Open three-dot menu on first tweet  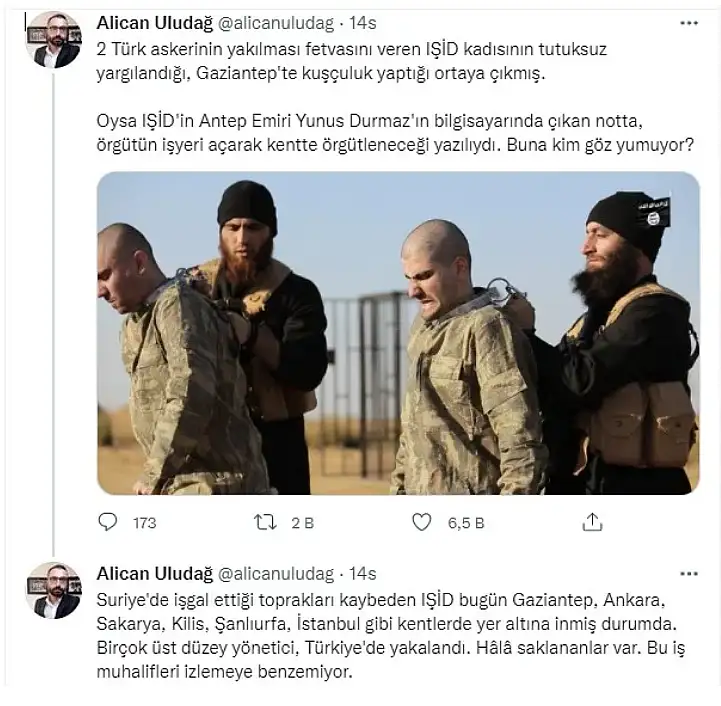pyautogui.click(x=689, y=23)
